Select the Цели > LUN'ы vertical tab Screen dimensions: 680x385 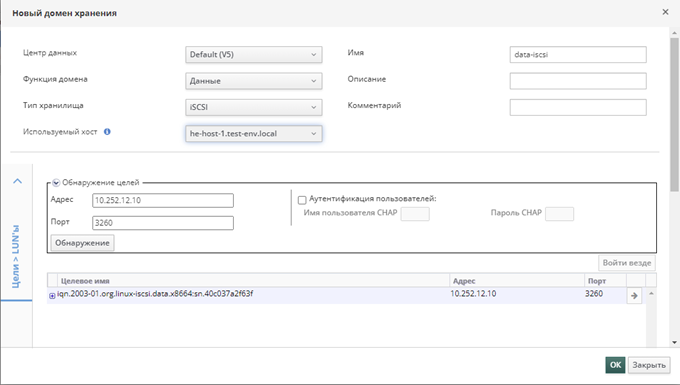click(x=16, y=256)
